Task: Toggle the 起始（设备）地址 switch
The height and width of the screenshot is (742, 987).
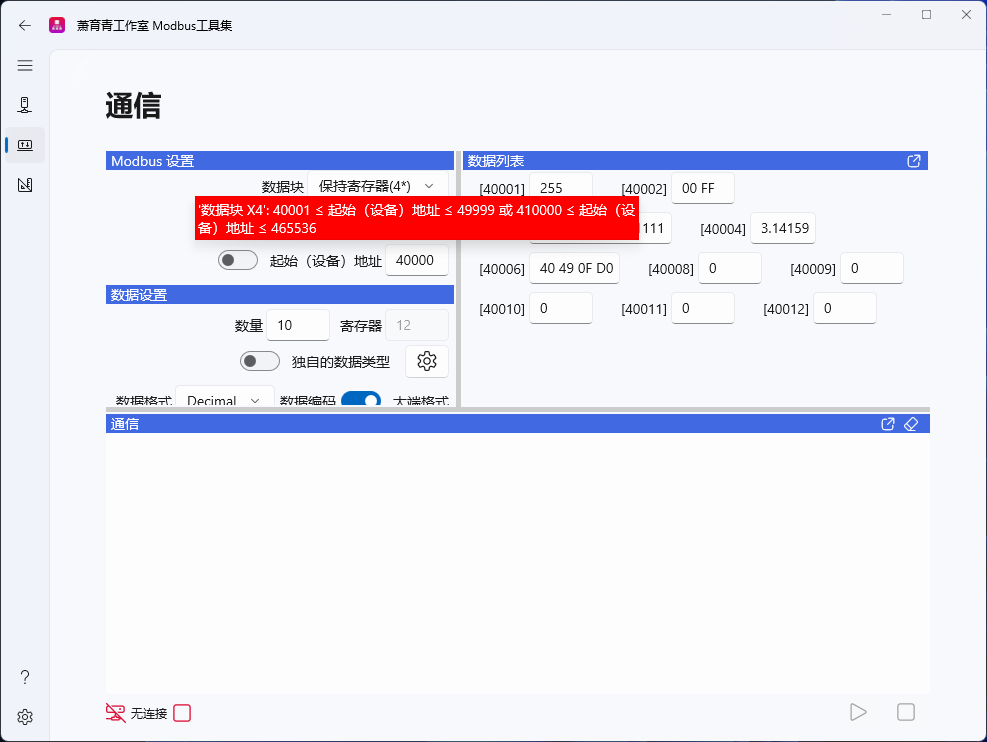Action: (237, 260)
